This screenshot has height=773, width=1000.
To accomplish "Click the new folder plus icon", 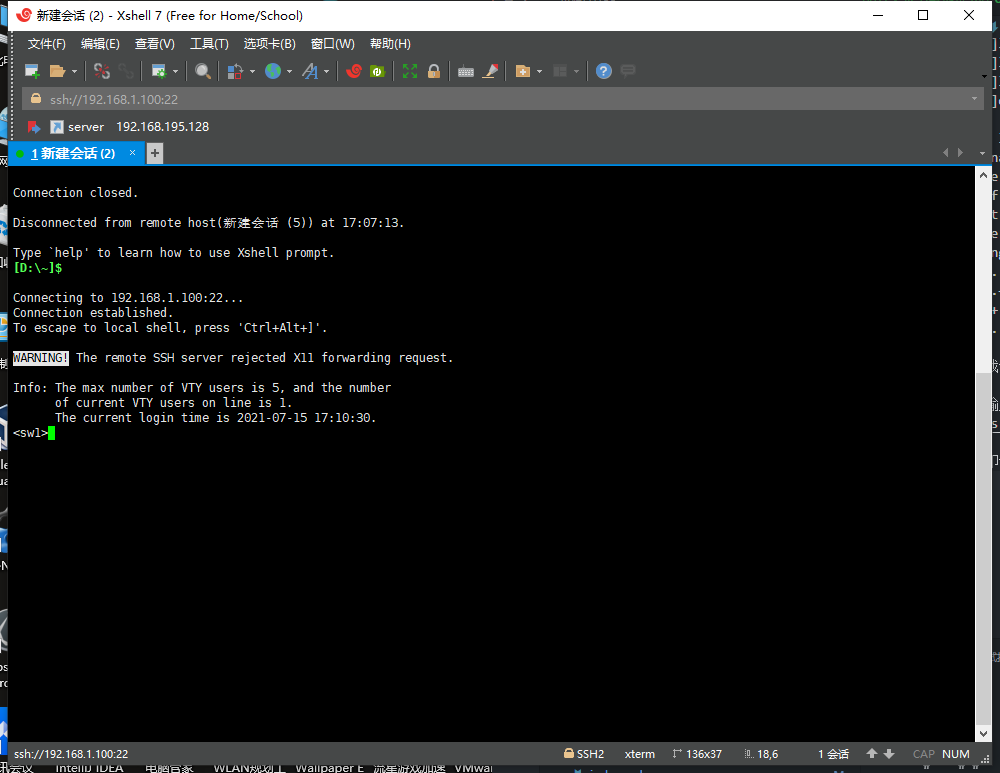I will [523, 71].
